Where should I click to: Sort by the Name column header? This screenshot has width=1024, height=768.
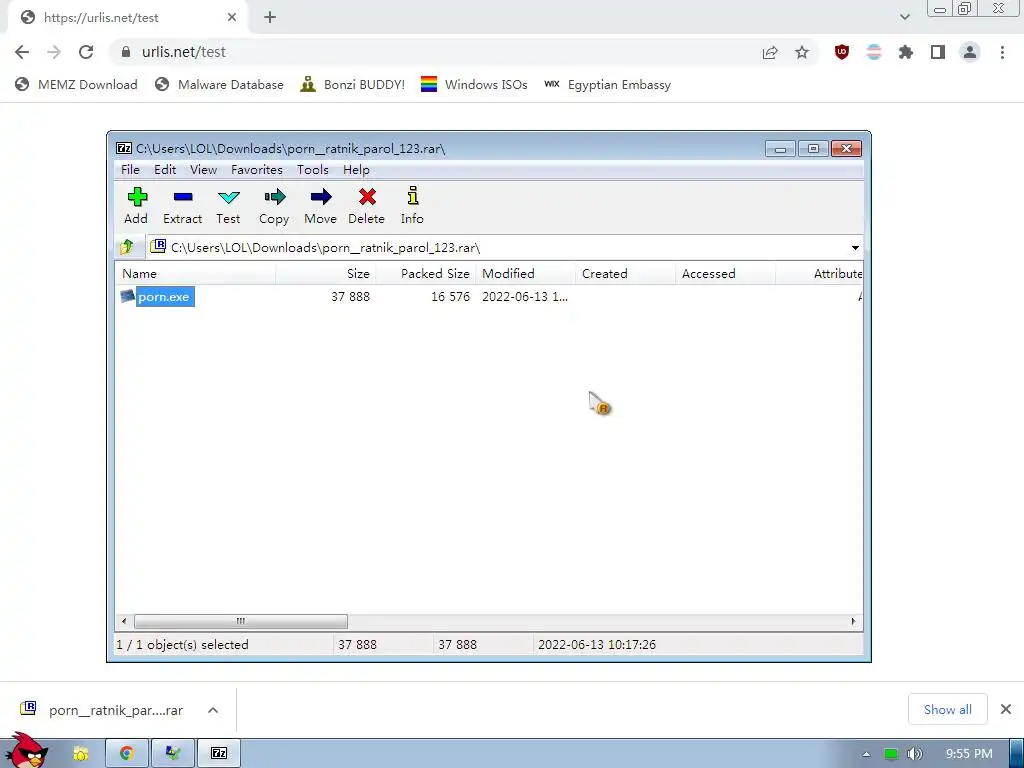(195, 274)
